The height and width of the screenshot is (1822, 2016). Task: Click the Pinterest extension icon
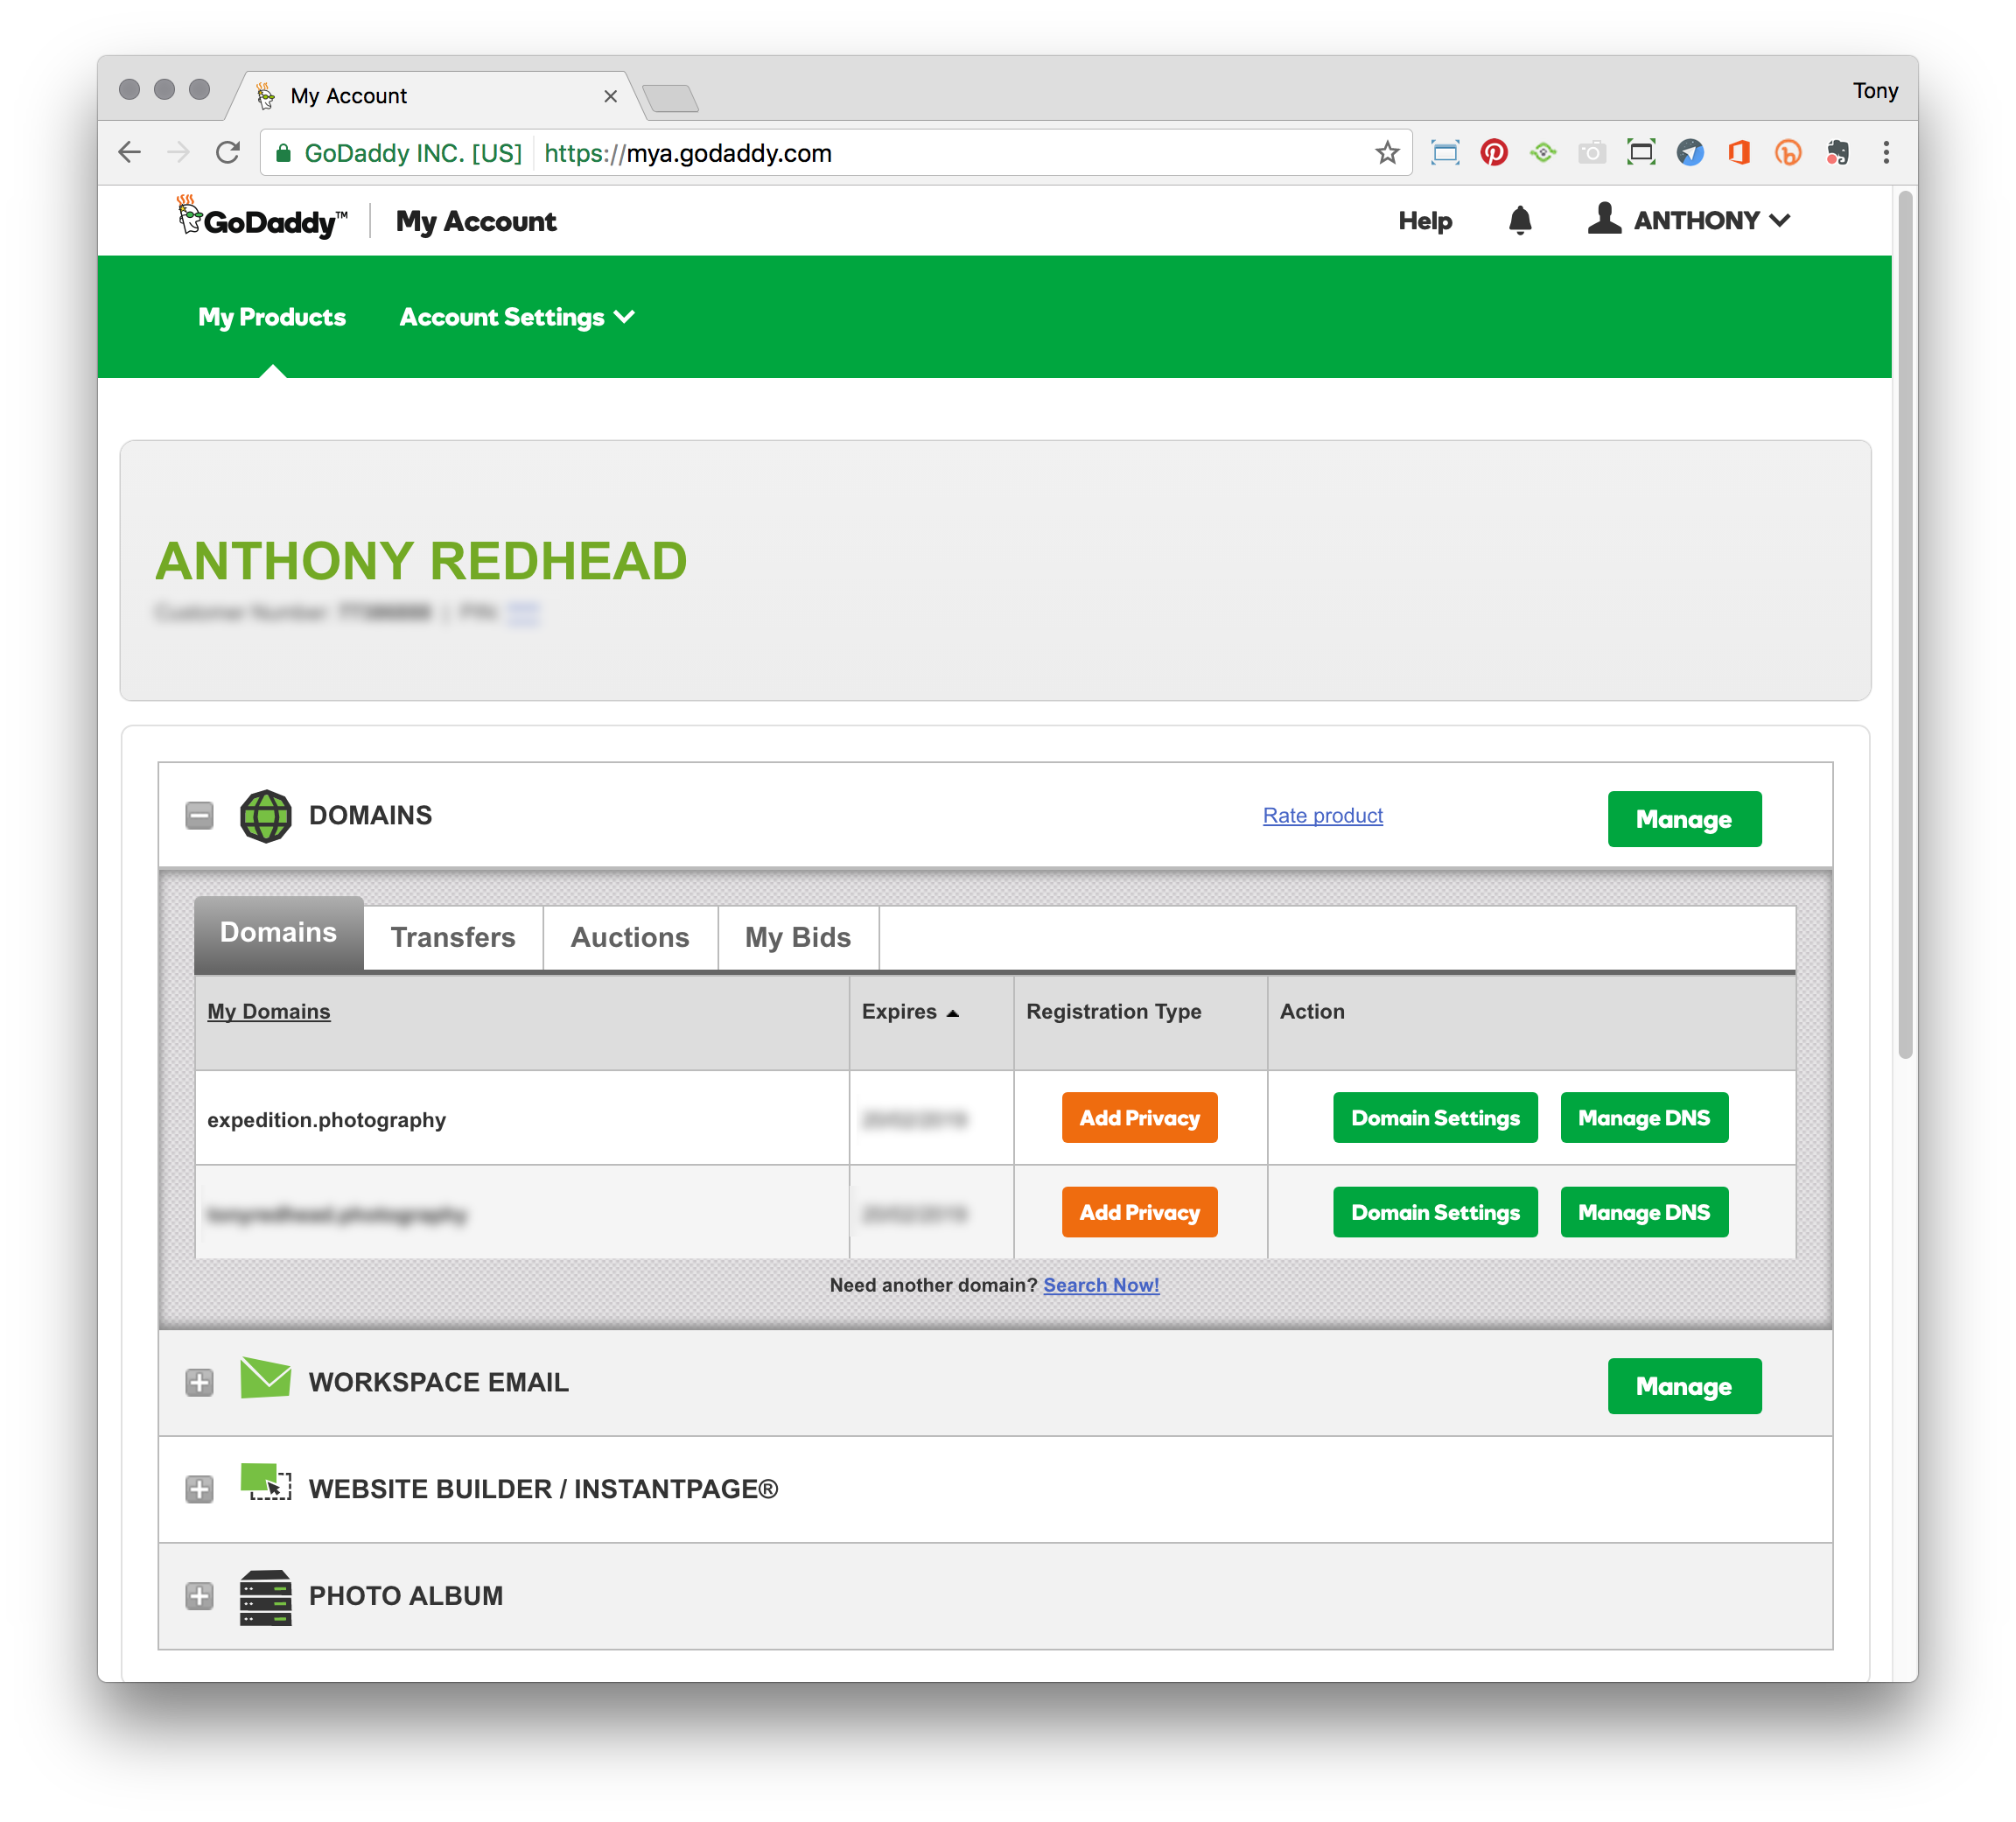coord(1493,153)
